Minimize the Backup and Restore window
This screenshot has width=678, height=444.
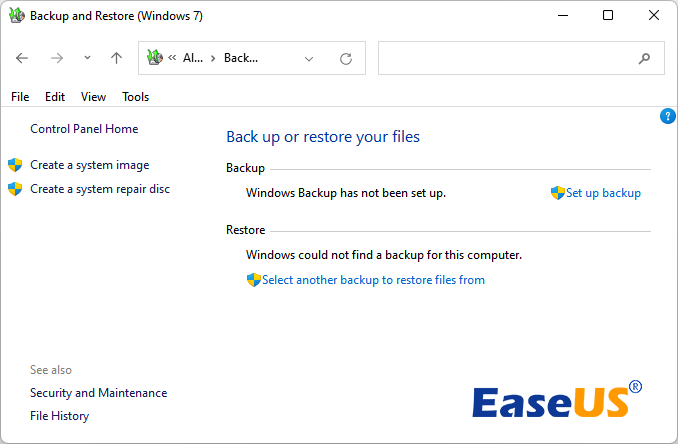[x=563, y=16]
